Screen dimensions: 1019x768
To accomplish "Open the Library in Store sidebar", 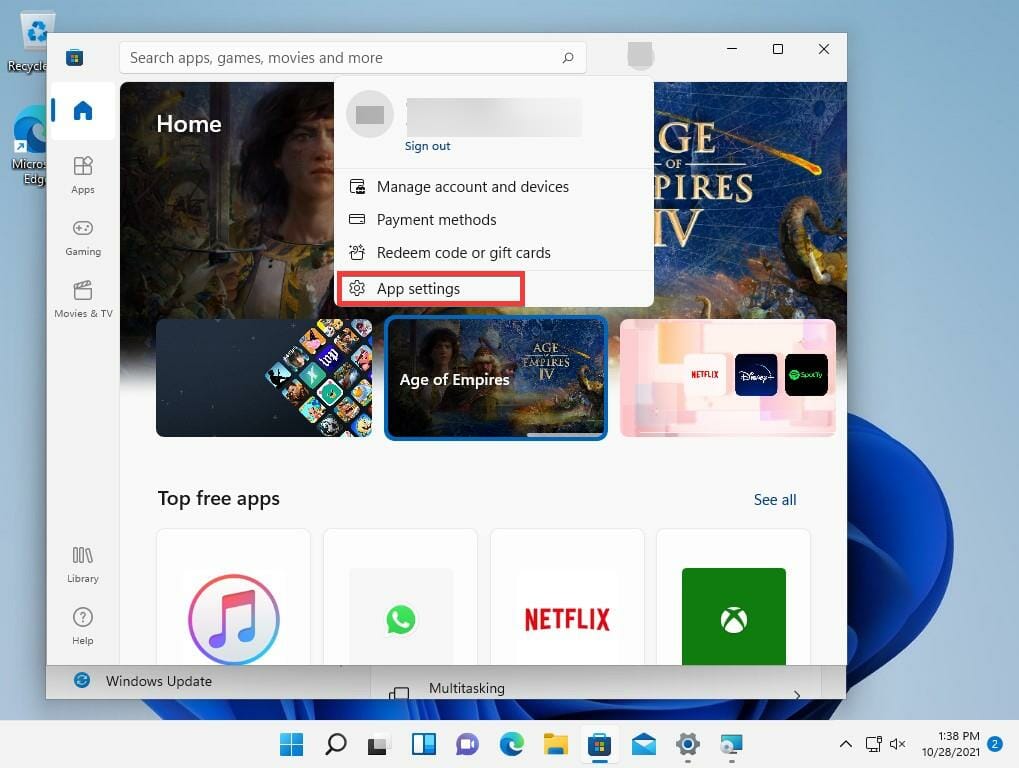I will (x=83, y=564).
